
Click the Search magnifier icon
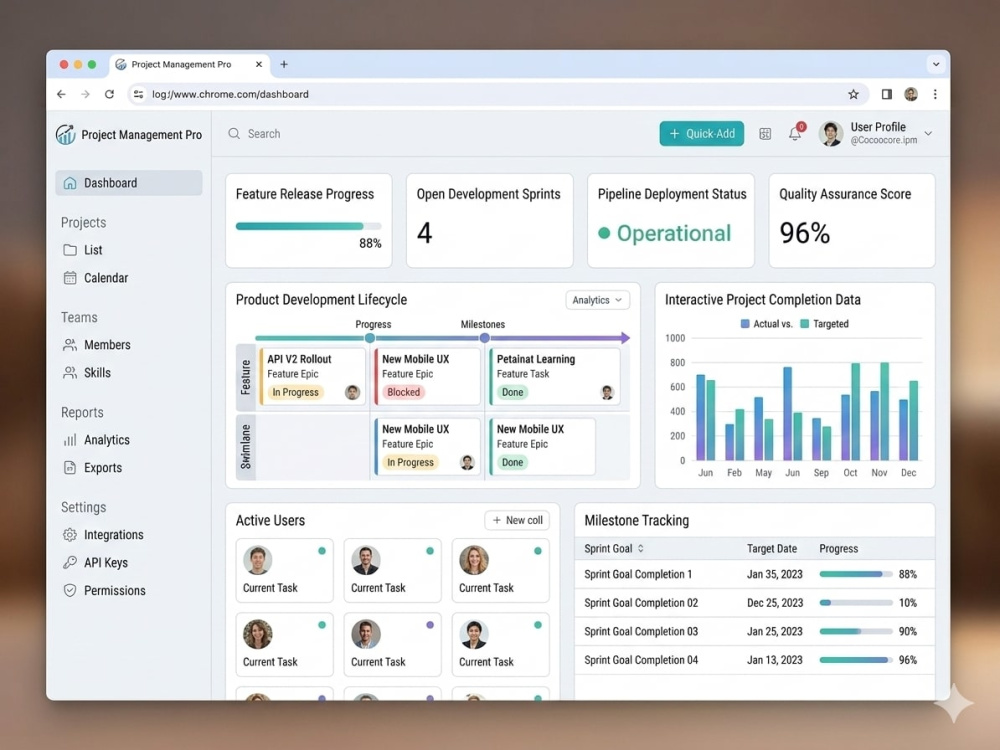point(234,134)
